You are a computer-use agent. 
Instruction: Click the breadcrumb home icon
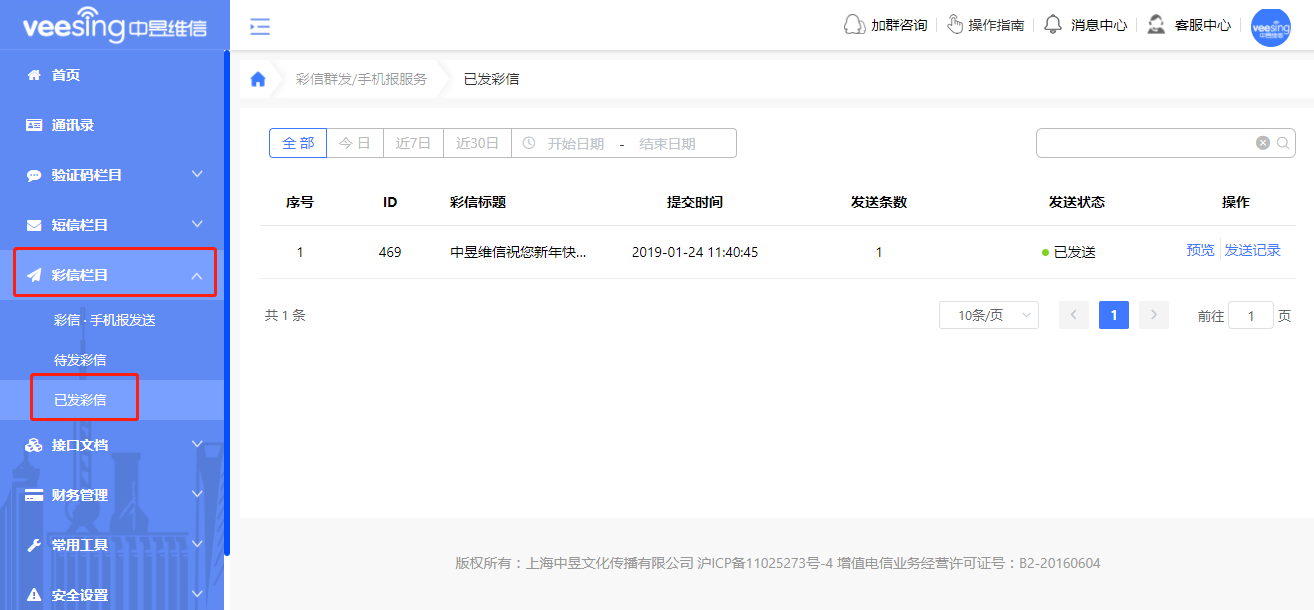[257, 76]
